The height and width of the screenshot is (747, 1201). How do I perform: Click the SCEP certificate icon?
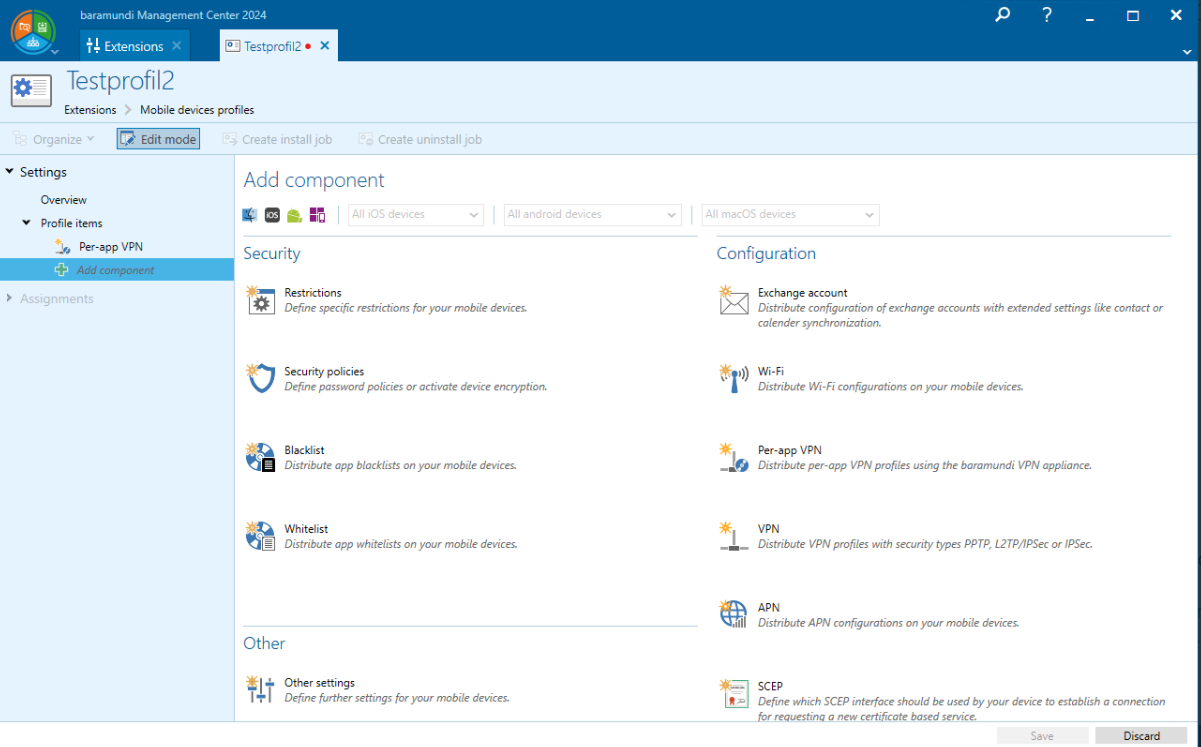(733, 693)
